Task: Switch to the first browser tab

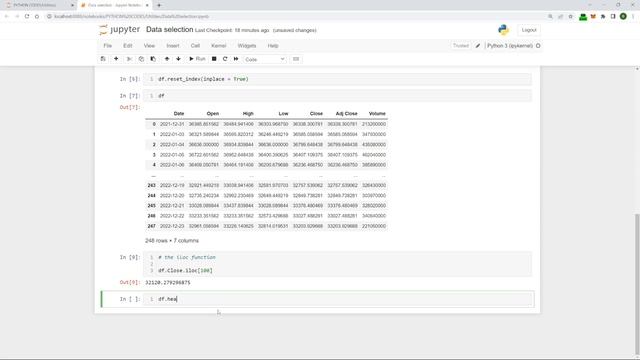Action: click(x=38, y=5)
